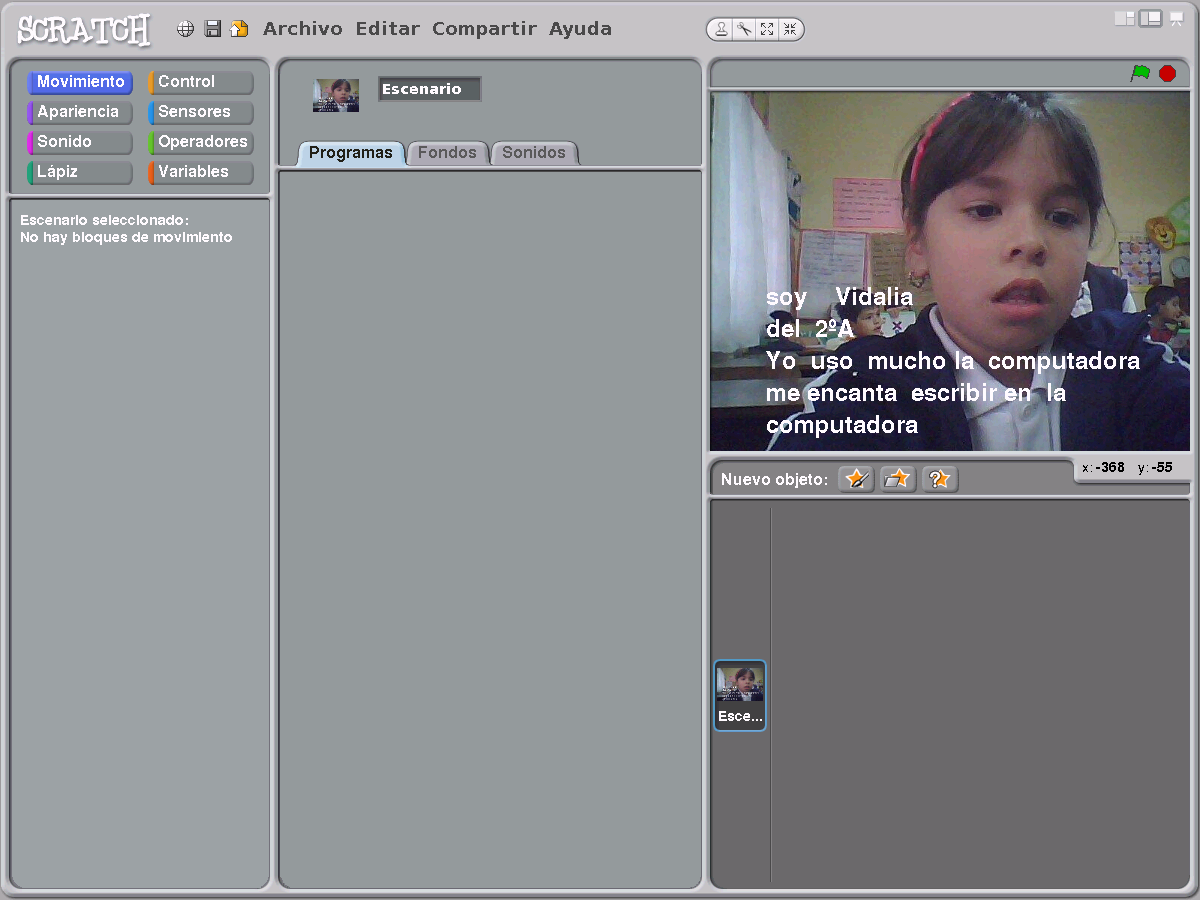Switch to the Fondos tab
Image resolution: width=1200 pixels, height=900 pixels.
pyautogui.click(x=447, y=153)
